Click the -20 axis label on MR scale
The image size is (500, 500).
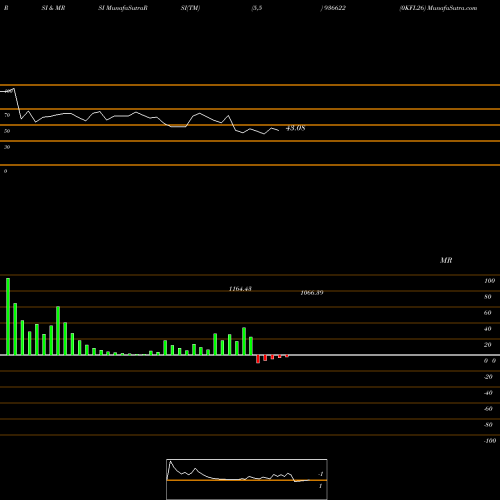tap(488, 377)
